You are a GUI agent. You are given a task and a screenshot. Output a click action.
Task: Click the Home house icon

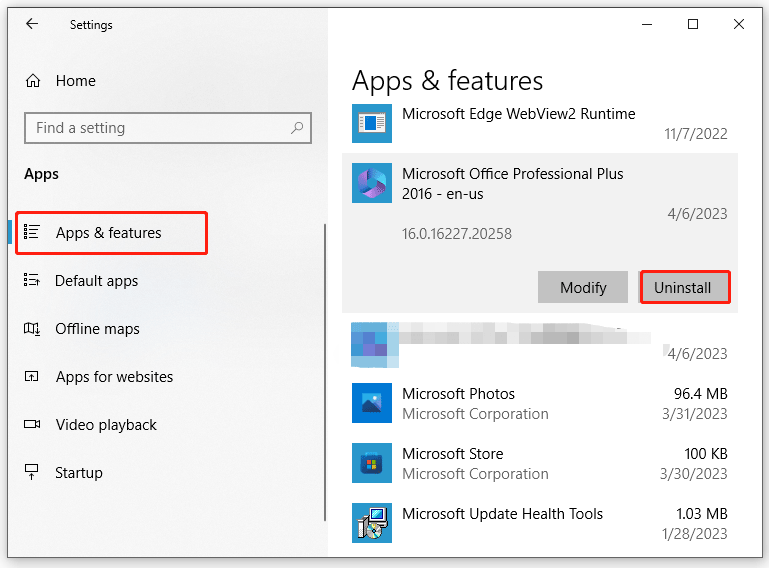pos(33,81)
